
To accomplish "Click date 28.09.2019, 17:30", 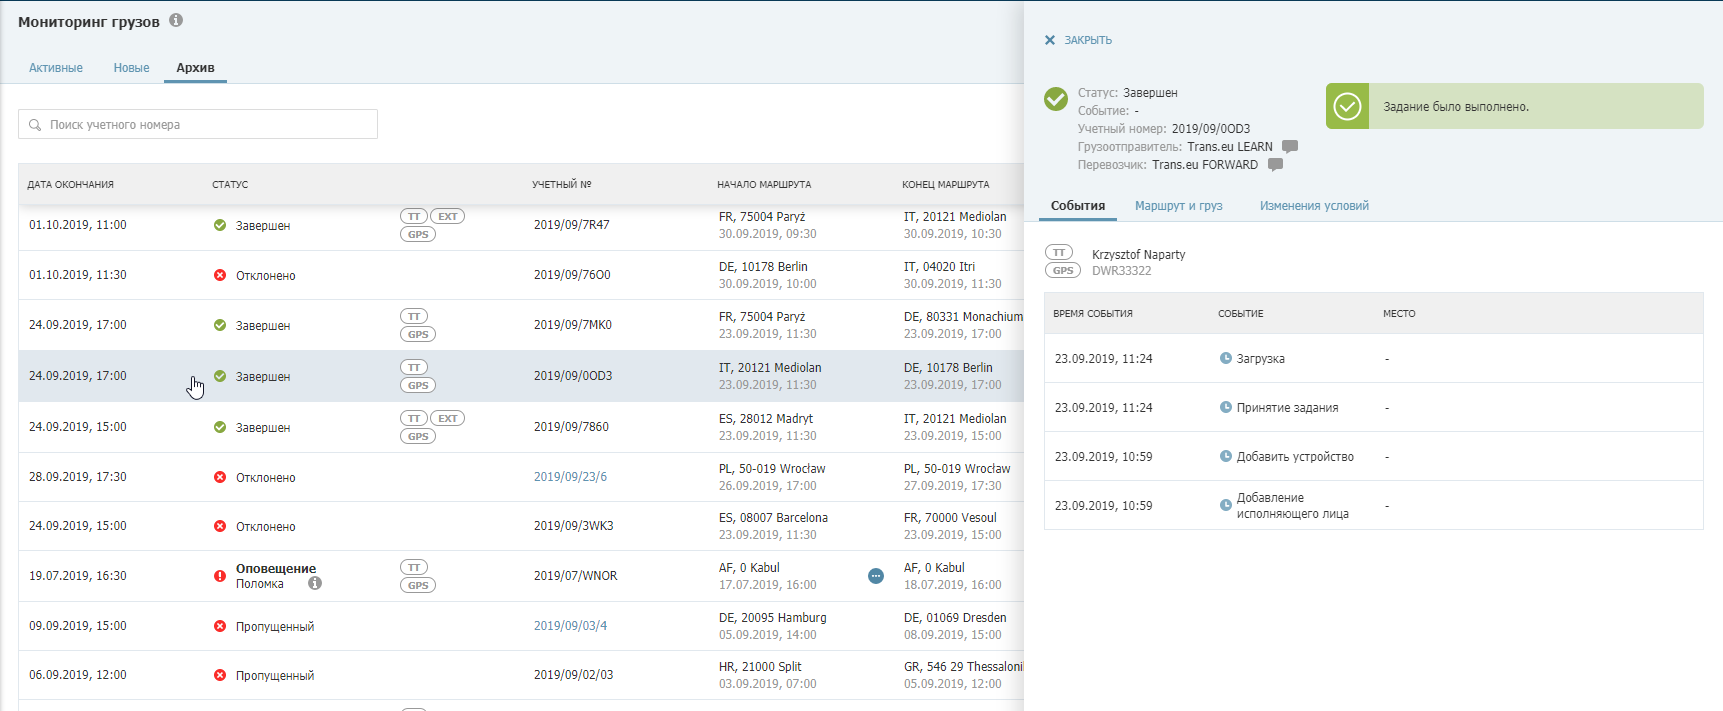I will [x=78, y=477].
